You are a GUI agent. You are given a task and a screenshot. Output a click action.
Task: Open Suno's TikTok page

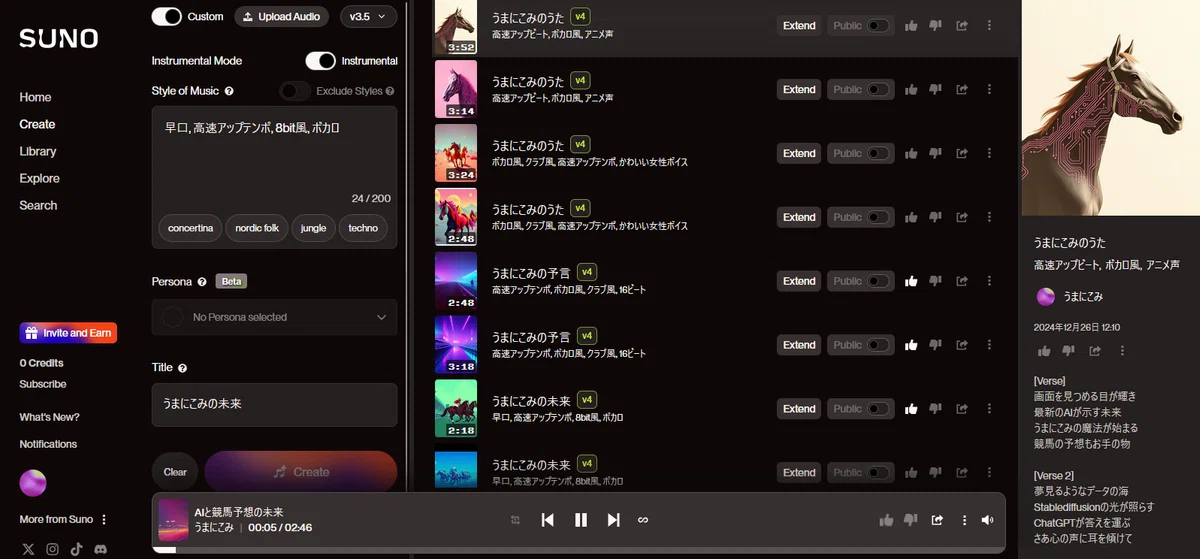(76, 549)
